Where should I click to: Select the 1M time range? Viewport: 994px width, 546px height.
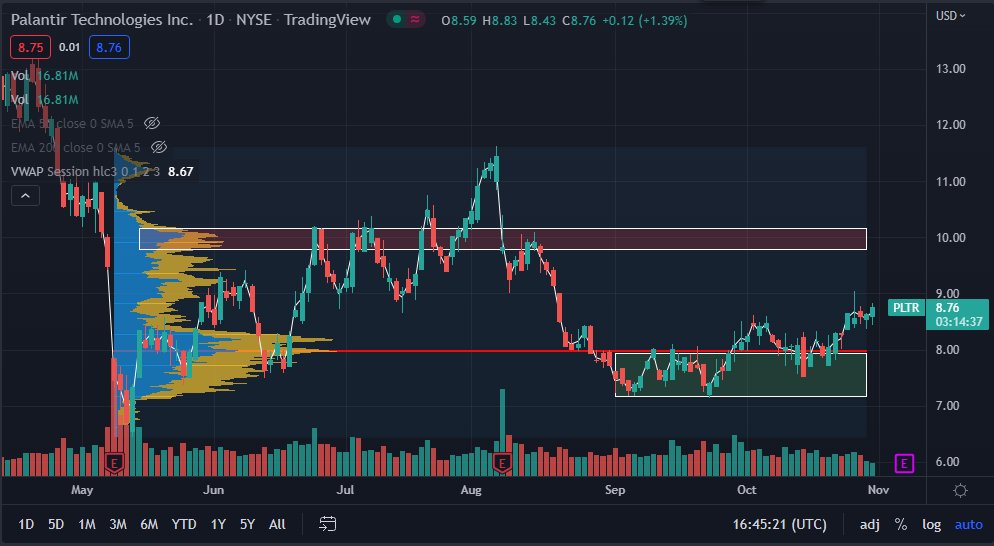tap(87, 524)
